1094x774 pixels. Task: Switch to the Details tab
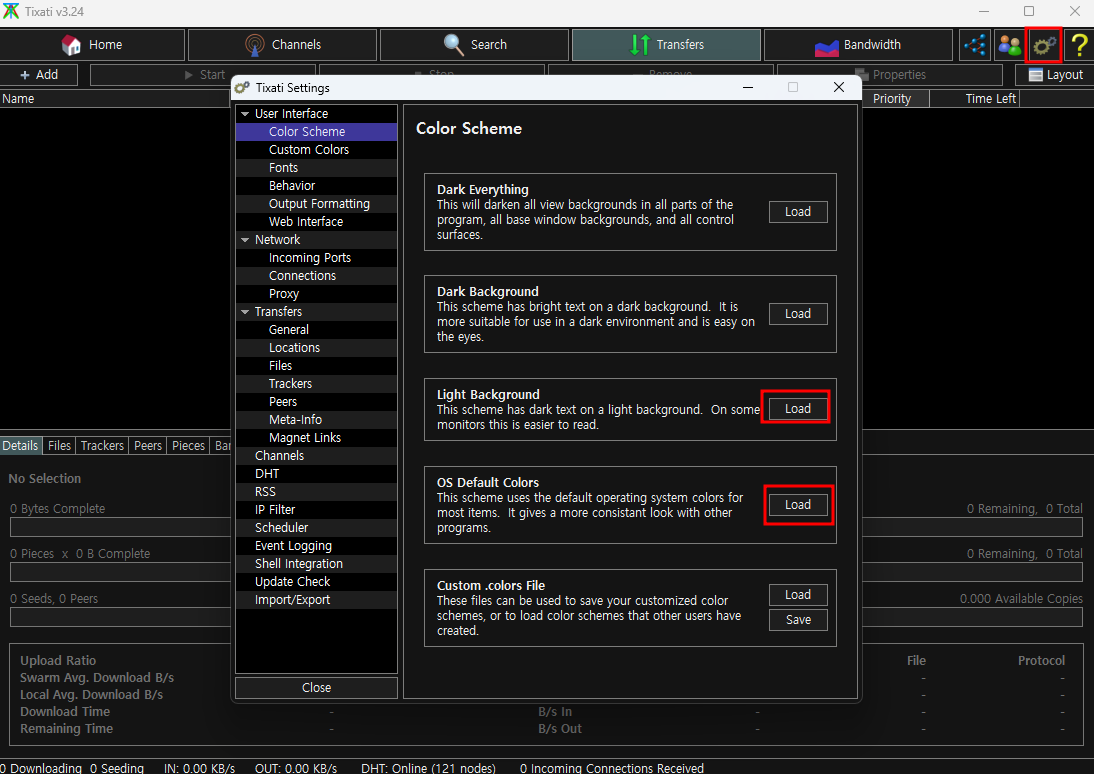point(20,445)
